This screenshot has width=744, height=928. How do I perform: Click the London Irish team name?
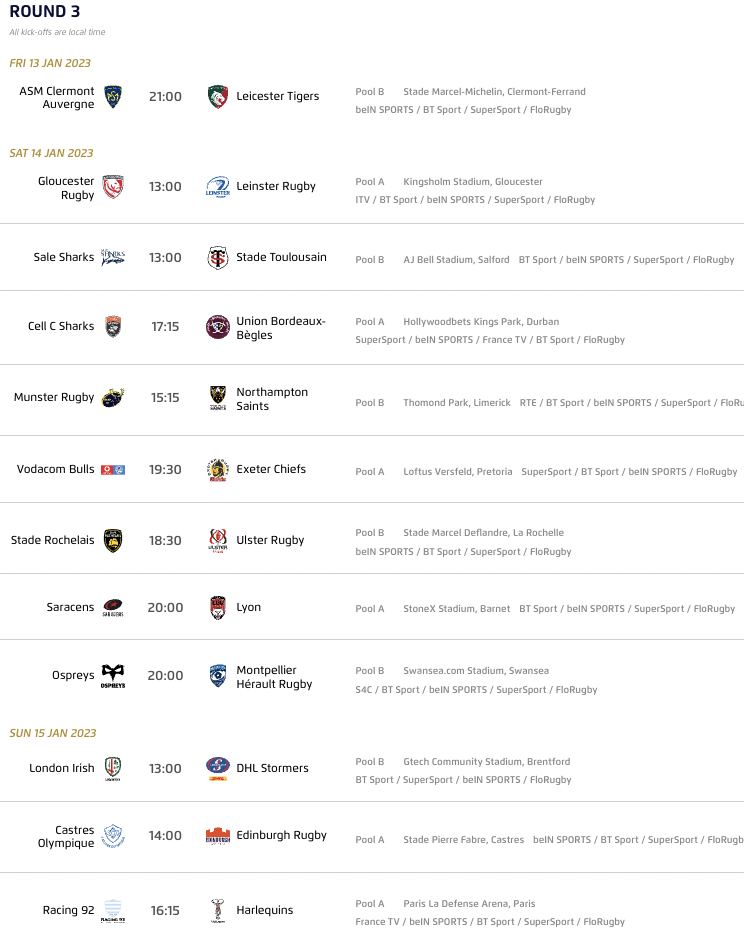(x=62, y=769)
